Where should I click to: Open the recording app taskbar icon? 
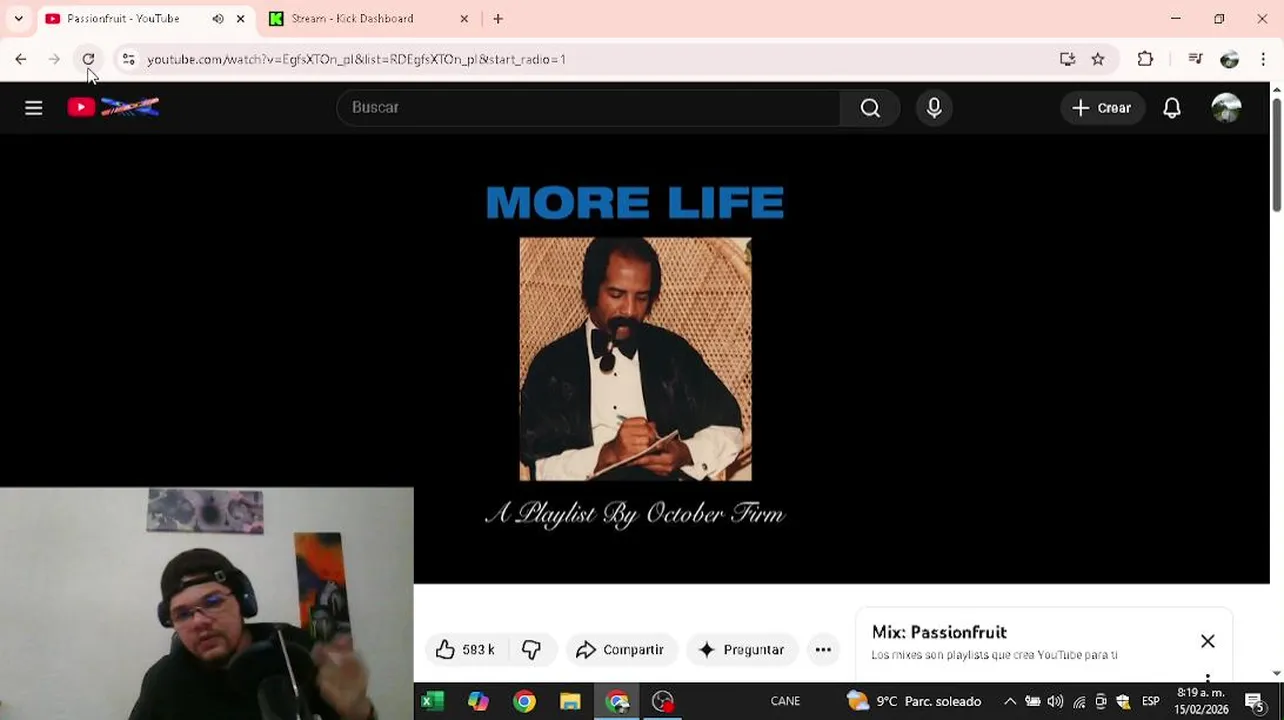(663, 702)
